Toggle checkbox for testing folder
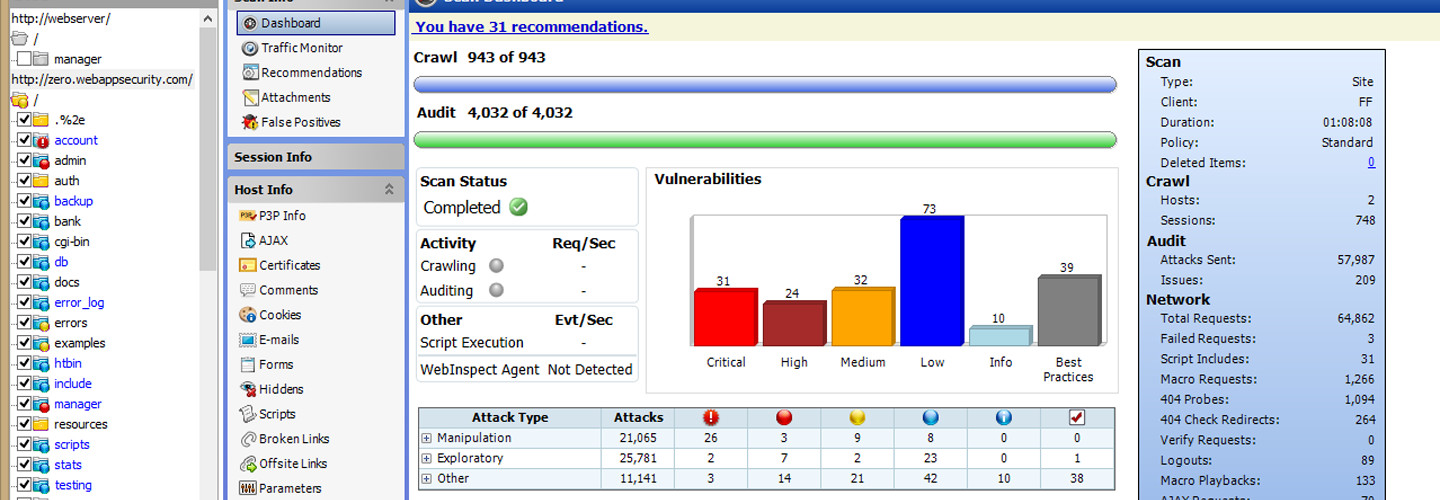The height and width of the screenshot is (500, 1440). pos(25,485)
